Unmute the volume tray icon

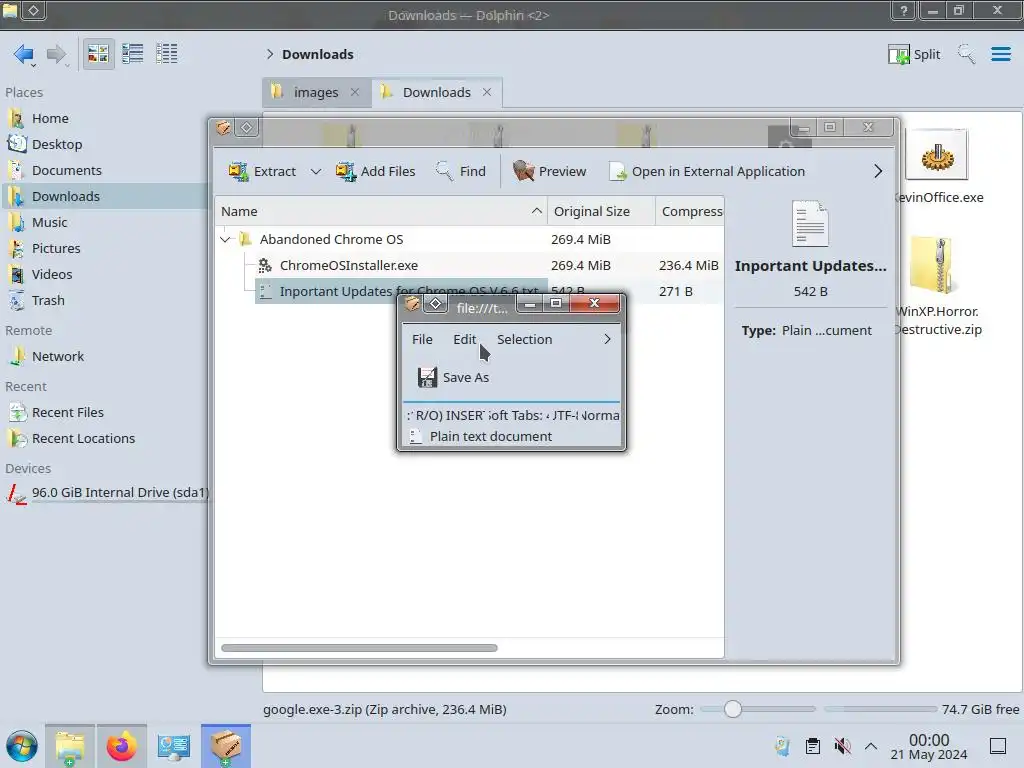842,746
